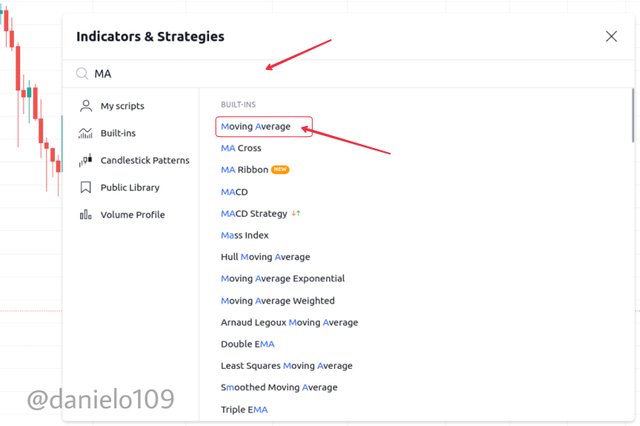The image size is (640, 426).
Task: Click the strategy arrows icon beside MACD Strategy
Action: click(x=296, y=213)
